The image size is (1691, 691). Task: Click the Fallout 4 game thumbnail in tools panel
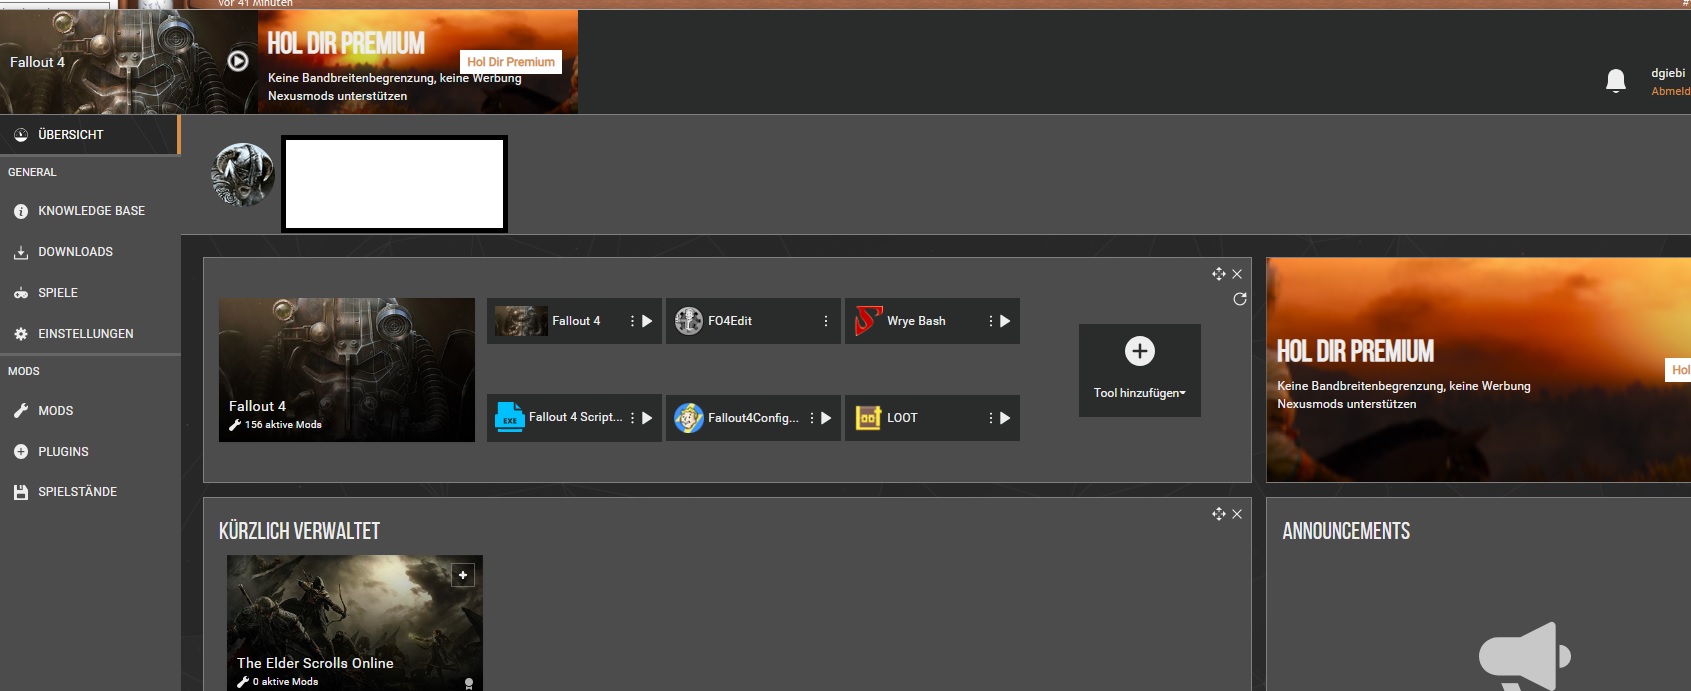pyautogui.click(x=347, y=370)
